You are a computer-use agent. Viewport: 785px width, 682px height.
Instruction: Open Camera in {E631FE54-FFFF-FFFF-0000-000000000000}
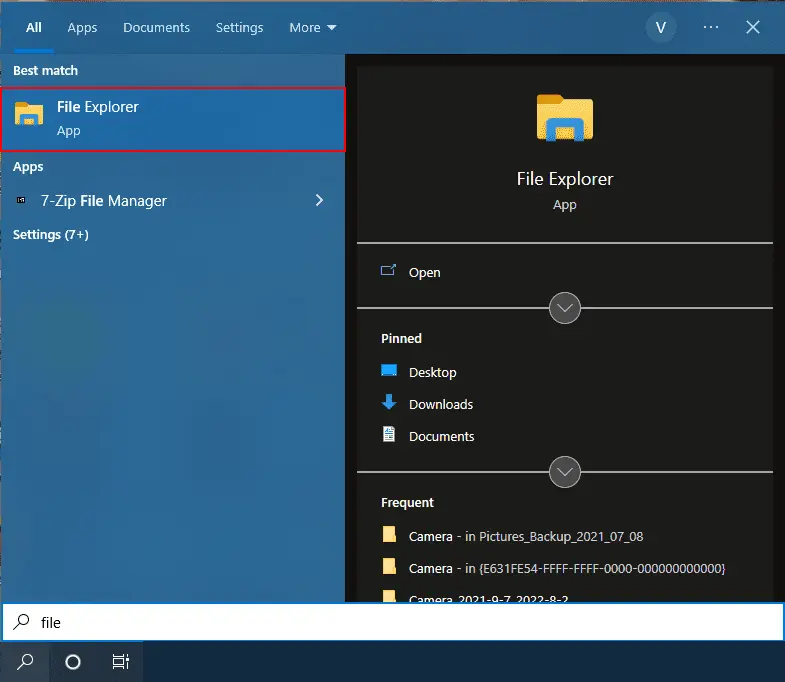pos(567,569)
